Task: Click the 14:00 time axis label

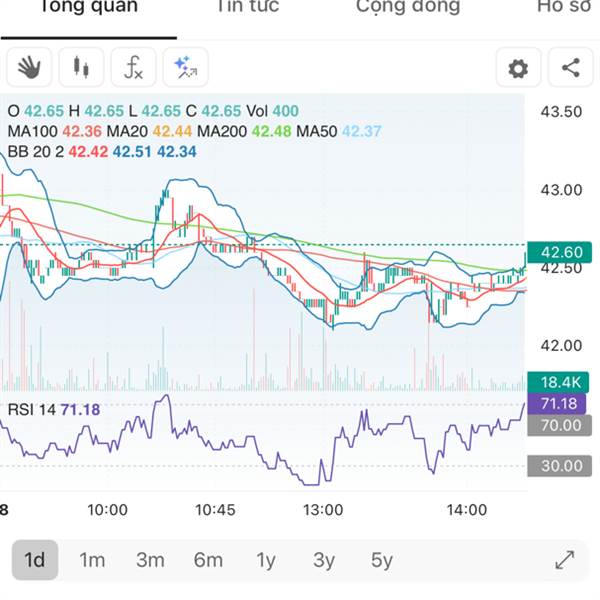Action: click(467, 510)
